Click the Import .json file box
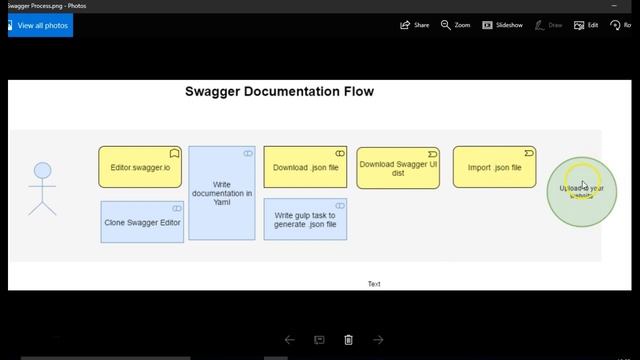 click(494, 167)
